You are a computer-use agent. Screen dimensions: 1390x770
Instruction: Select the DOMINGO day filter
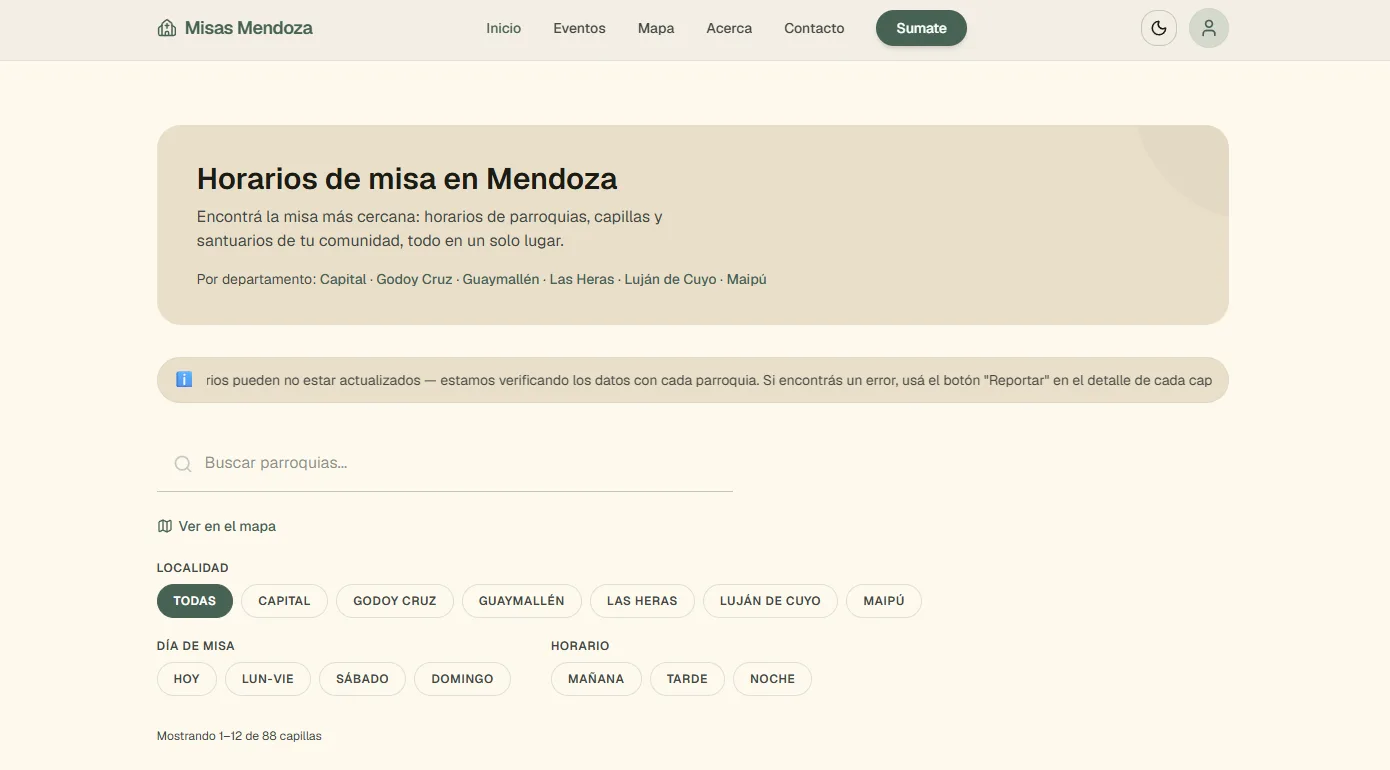click(462, 678)
